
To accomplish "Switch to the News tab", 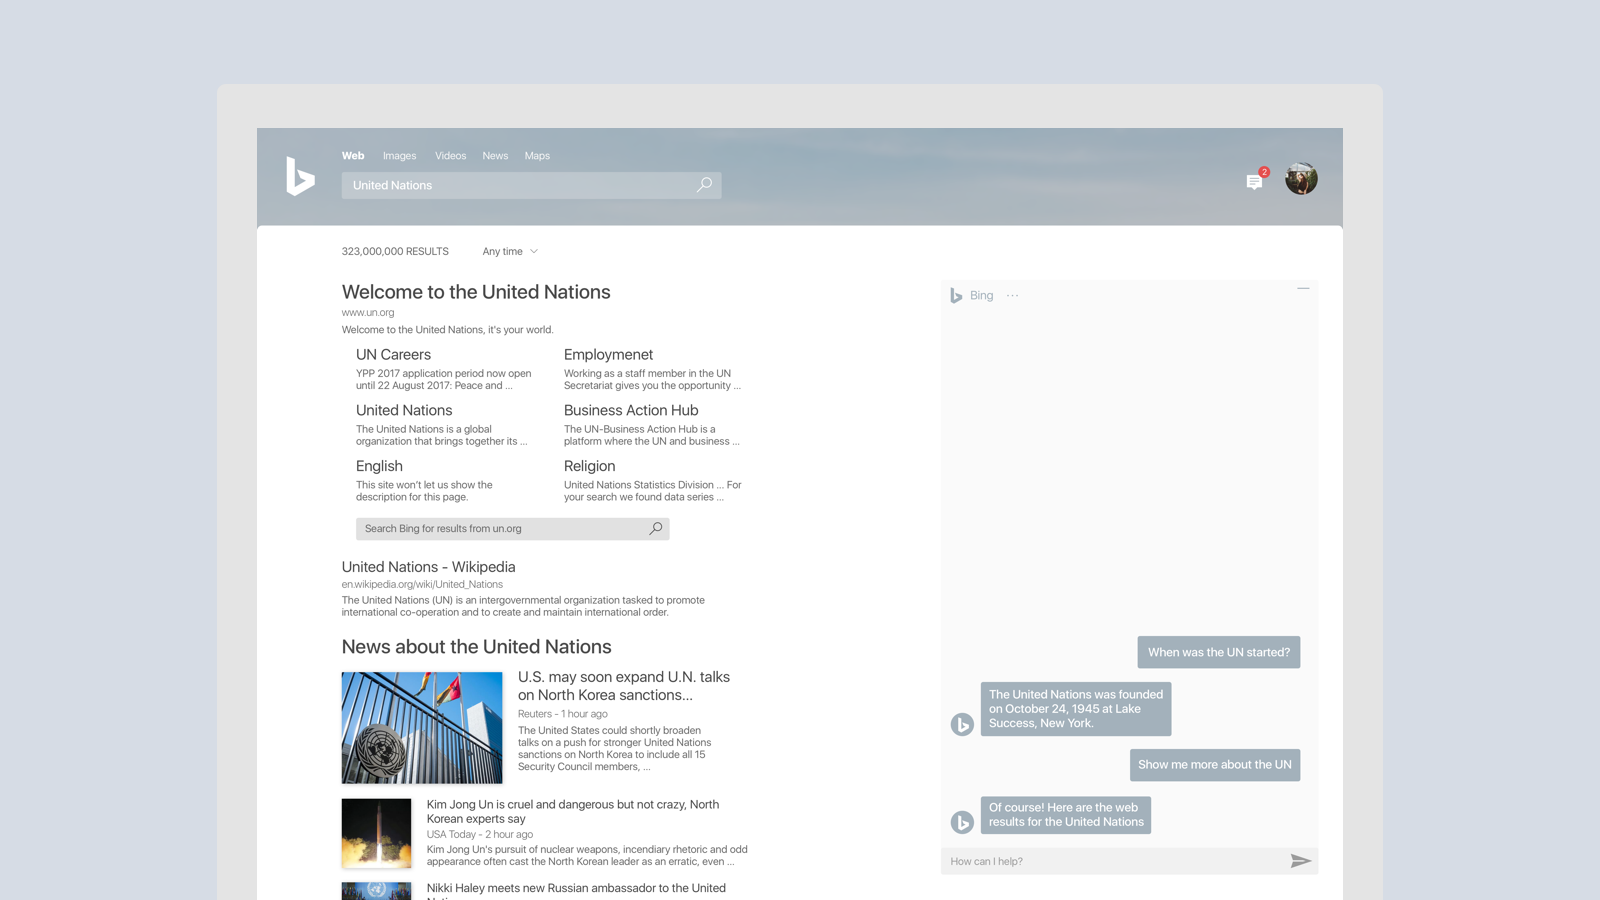I will click(495, 156).
